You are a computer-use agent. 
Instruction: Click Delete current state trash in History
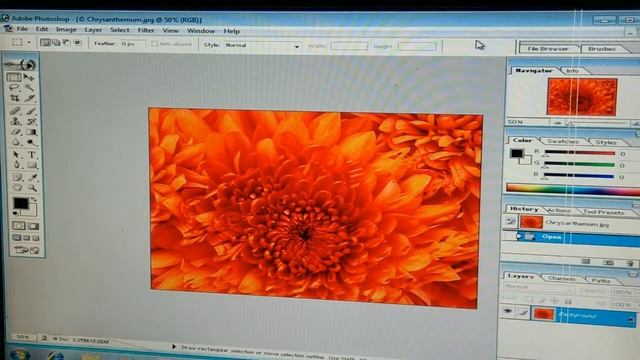(x=629, y=263)
